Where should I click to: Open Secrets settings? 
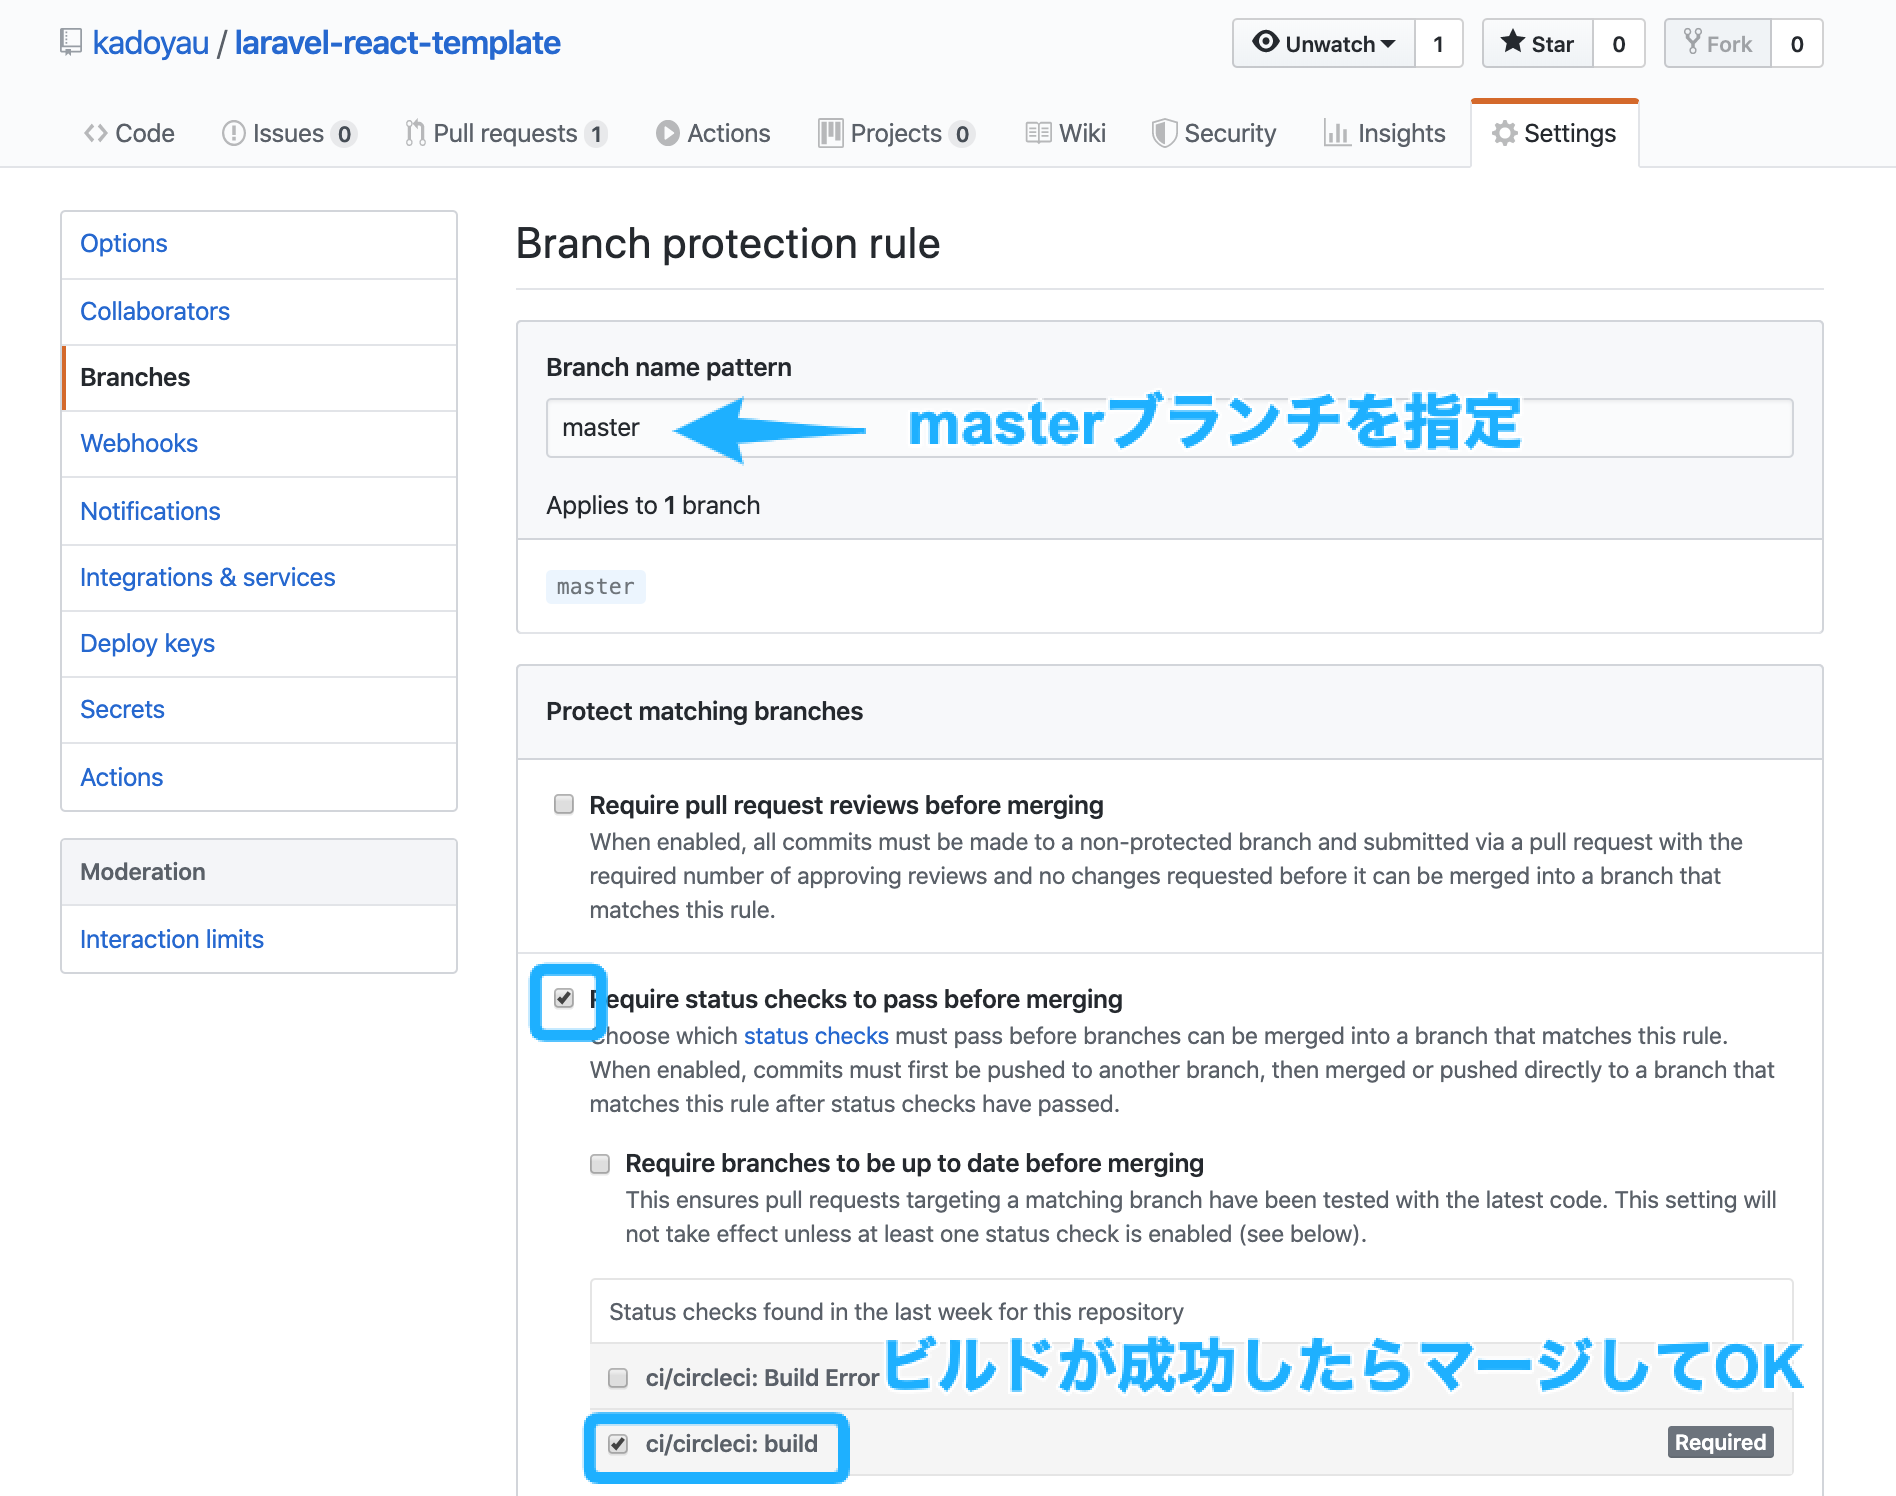259,710
